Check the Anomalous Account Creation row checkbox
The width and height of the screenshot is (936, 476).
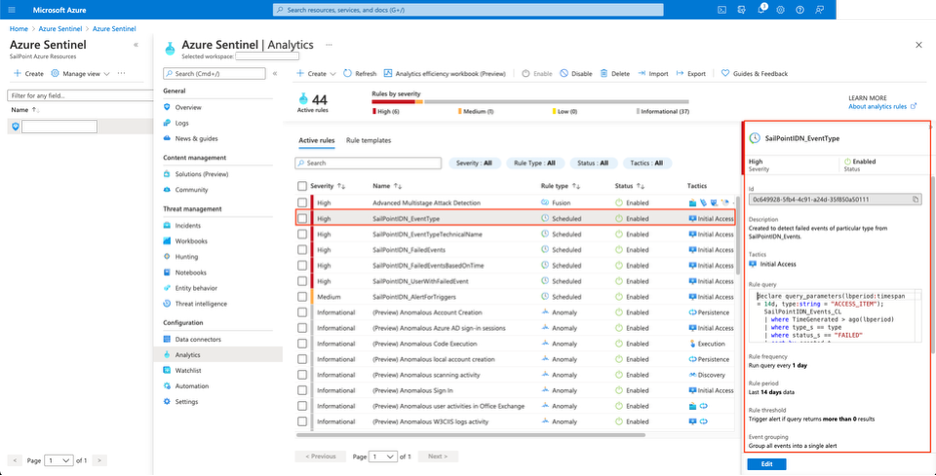pyautogui.click(x=302, y=312)
